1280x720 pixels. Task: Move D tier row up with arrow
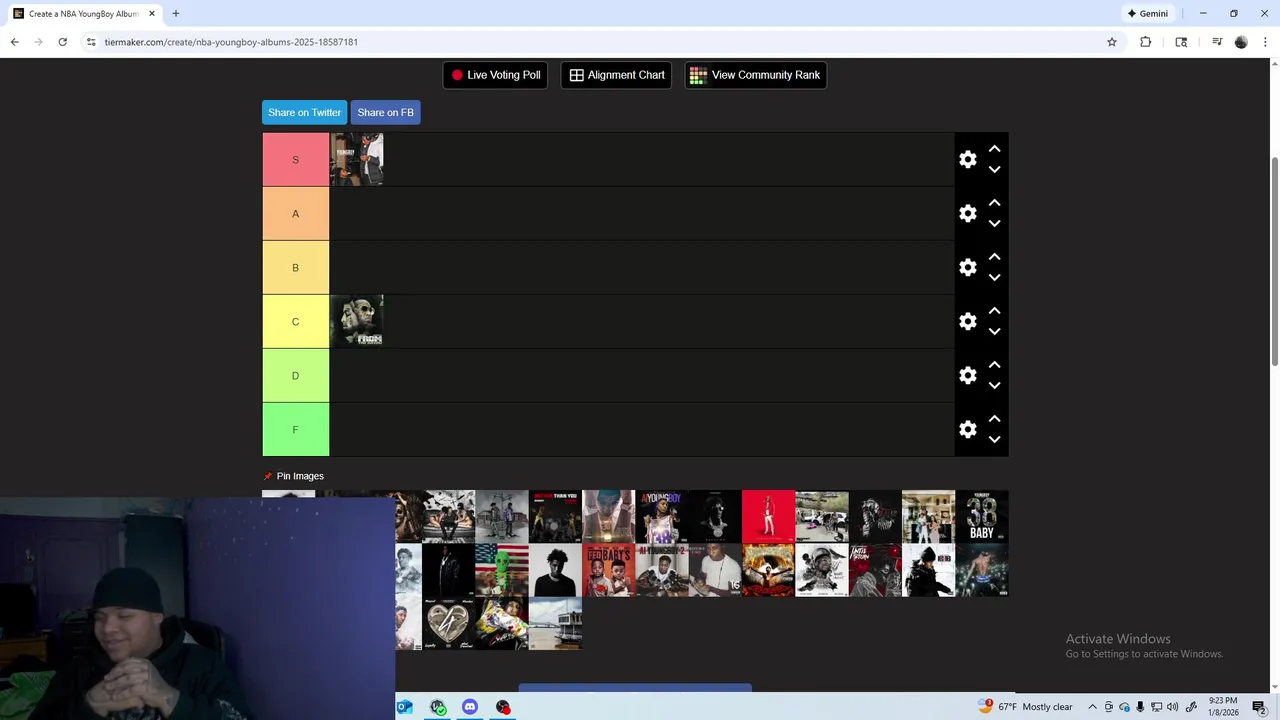tap(994, 364)
